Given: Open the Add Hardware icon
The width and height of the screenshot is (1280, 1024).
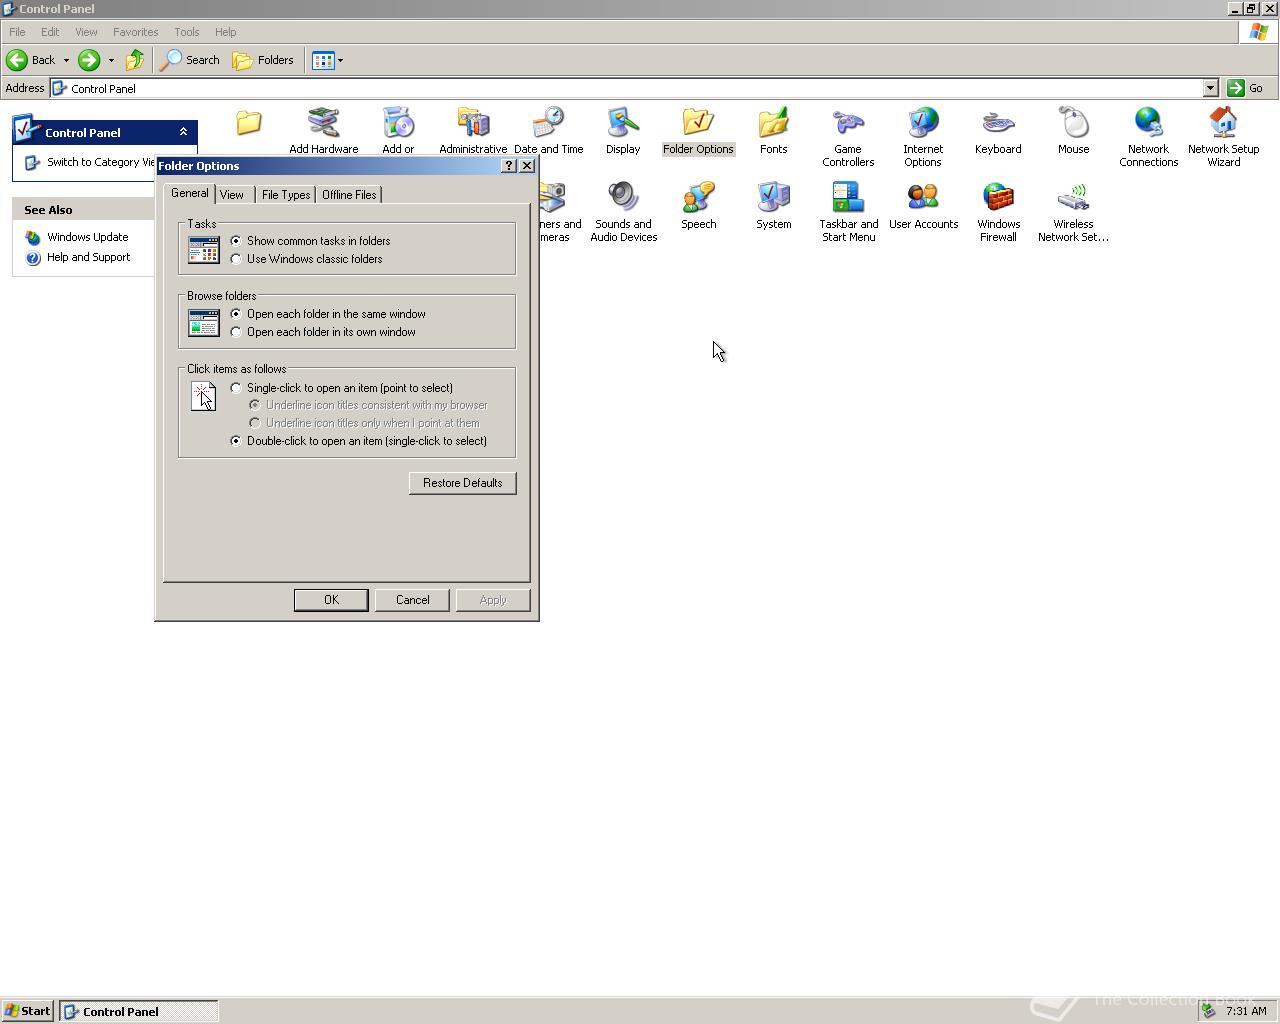Looking at the screenshot, I should coord(323,131).
